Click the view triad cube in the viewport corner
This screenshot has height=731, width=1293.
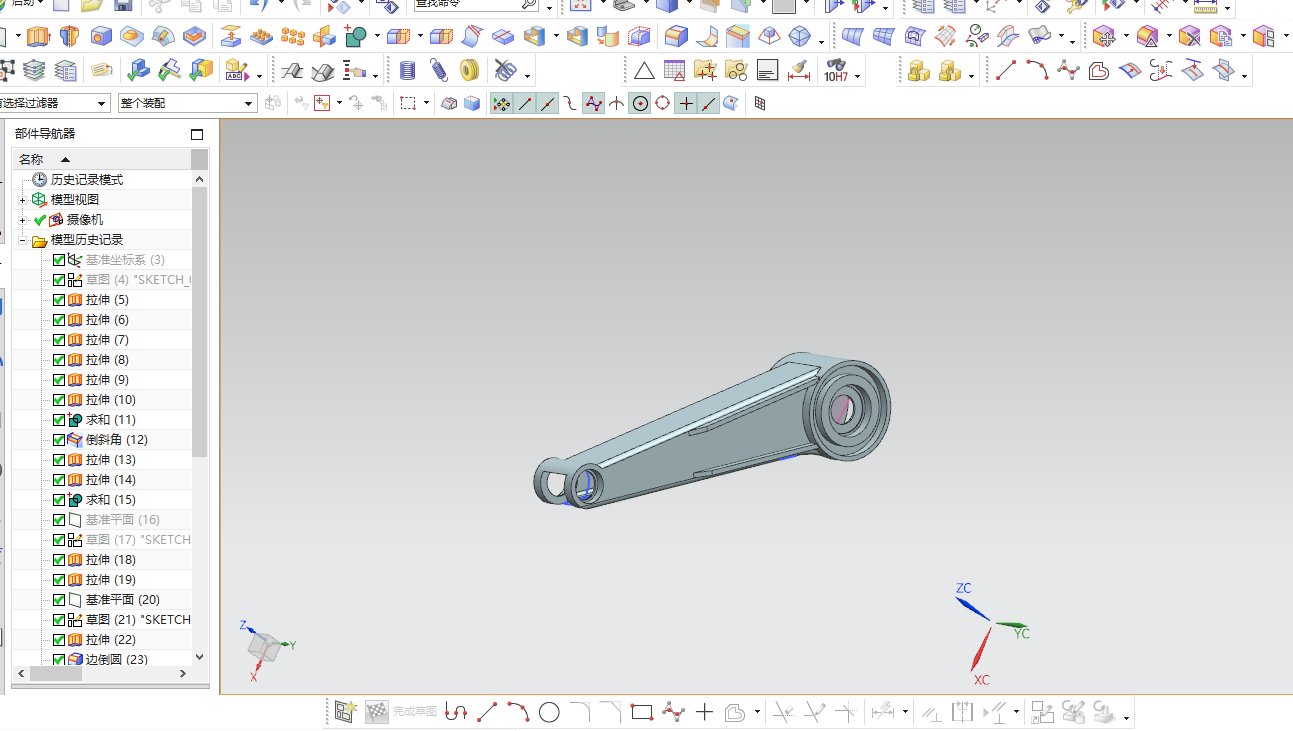[265, 647]
